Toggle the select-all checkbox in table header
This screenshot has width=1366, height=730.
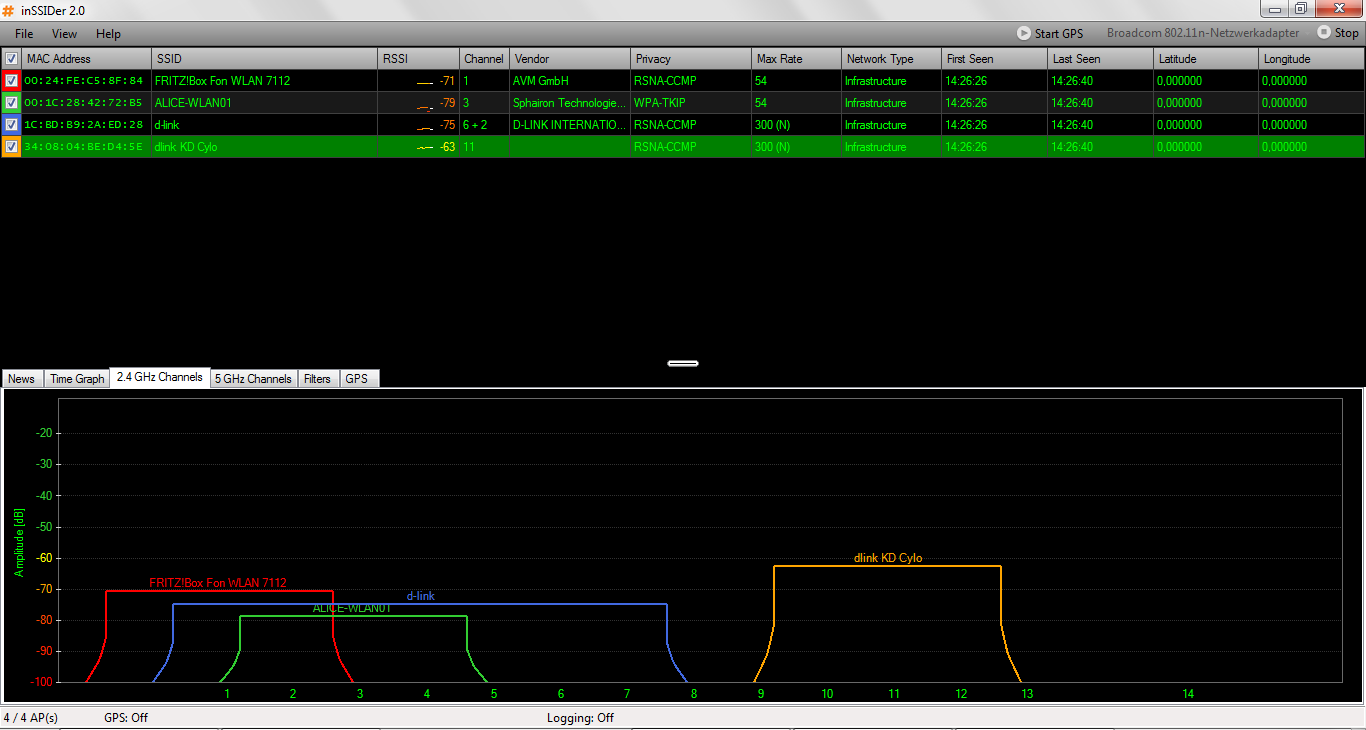[11, 59]
